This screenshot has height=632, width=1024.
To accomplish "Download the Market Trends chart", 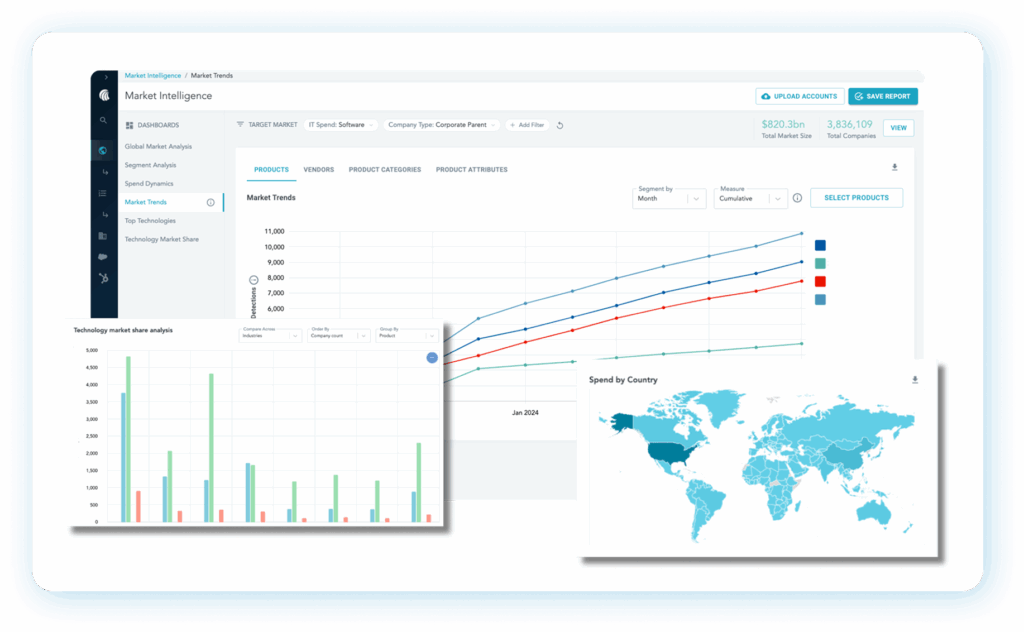I will pos(895,168).
